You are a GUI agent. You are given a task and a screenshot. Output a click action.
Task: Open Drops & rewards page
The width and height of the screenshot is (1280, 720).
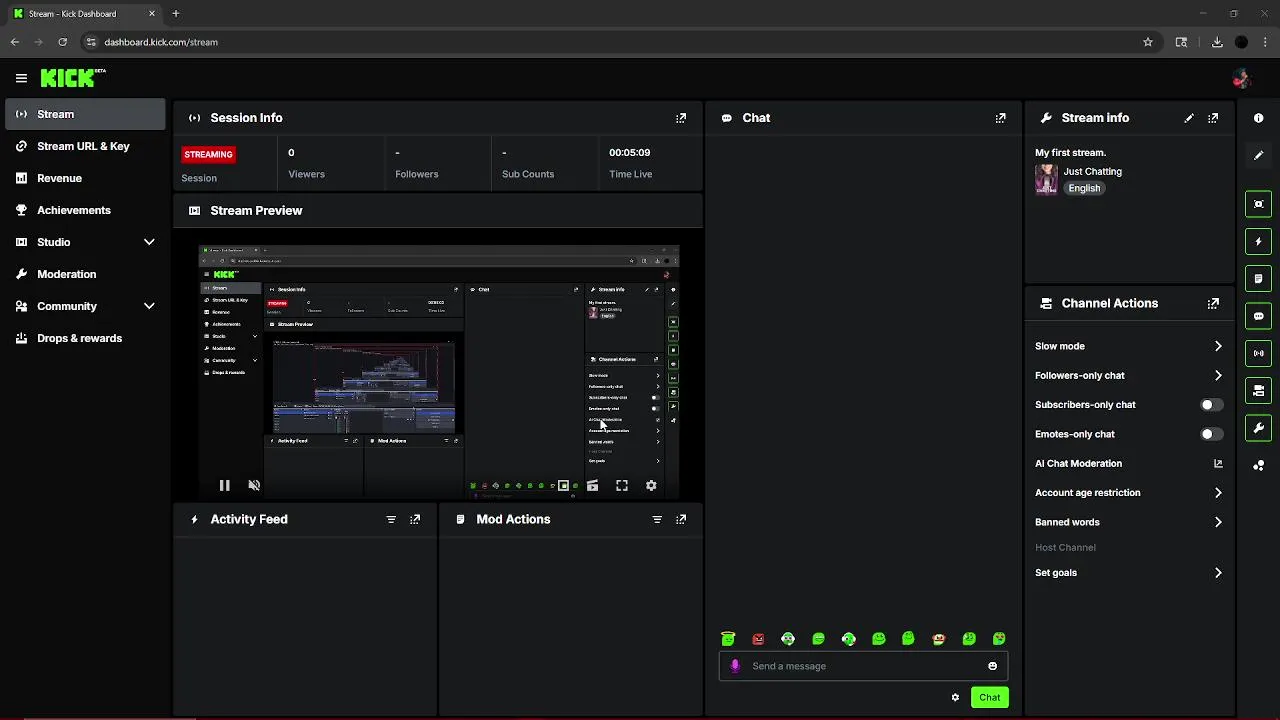tap(85, 338)
